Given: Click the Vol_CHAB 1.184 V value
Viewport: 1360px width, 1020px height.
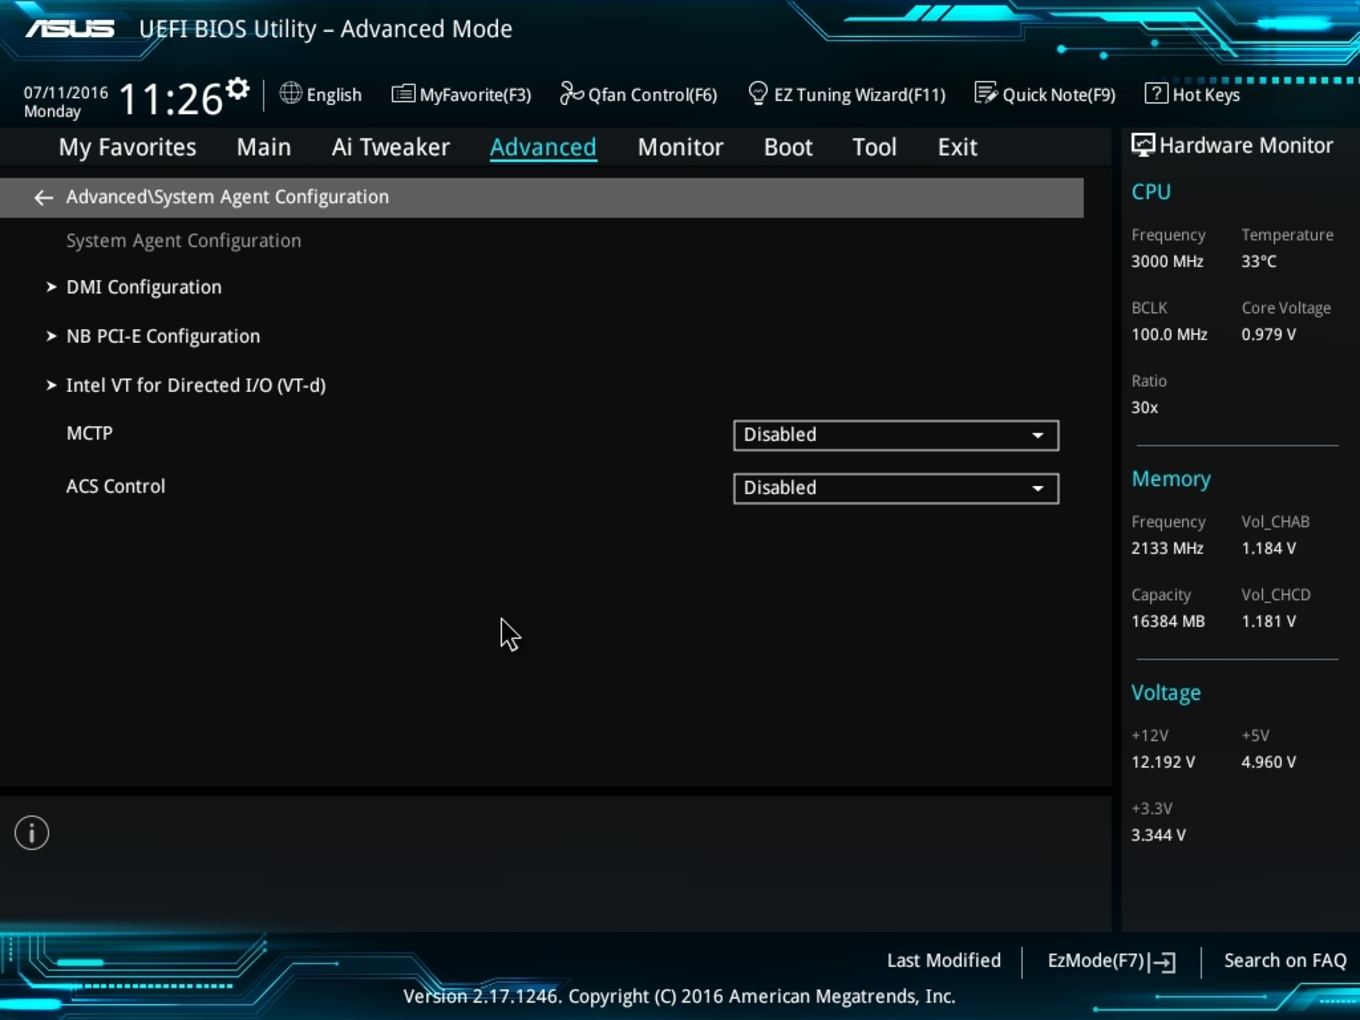Looking at the screenshot, I should tap(1269, 548).
